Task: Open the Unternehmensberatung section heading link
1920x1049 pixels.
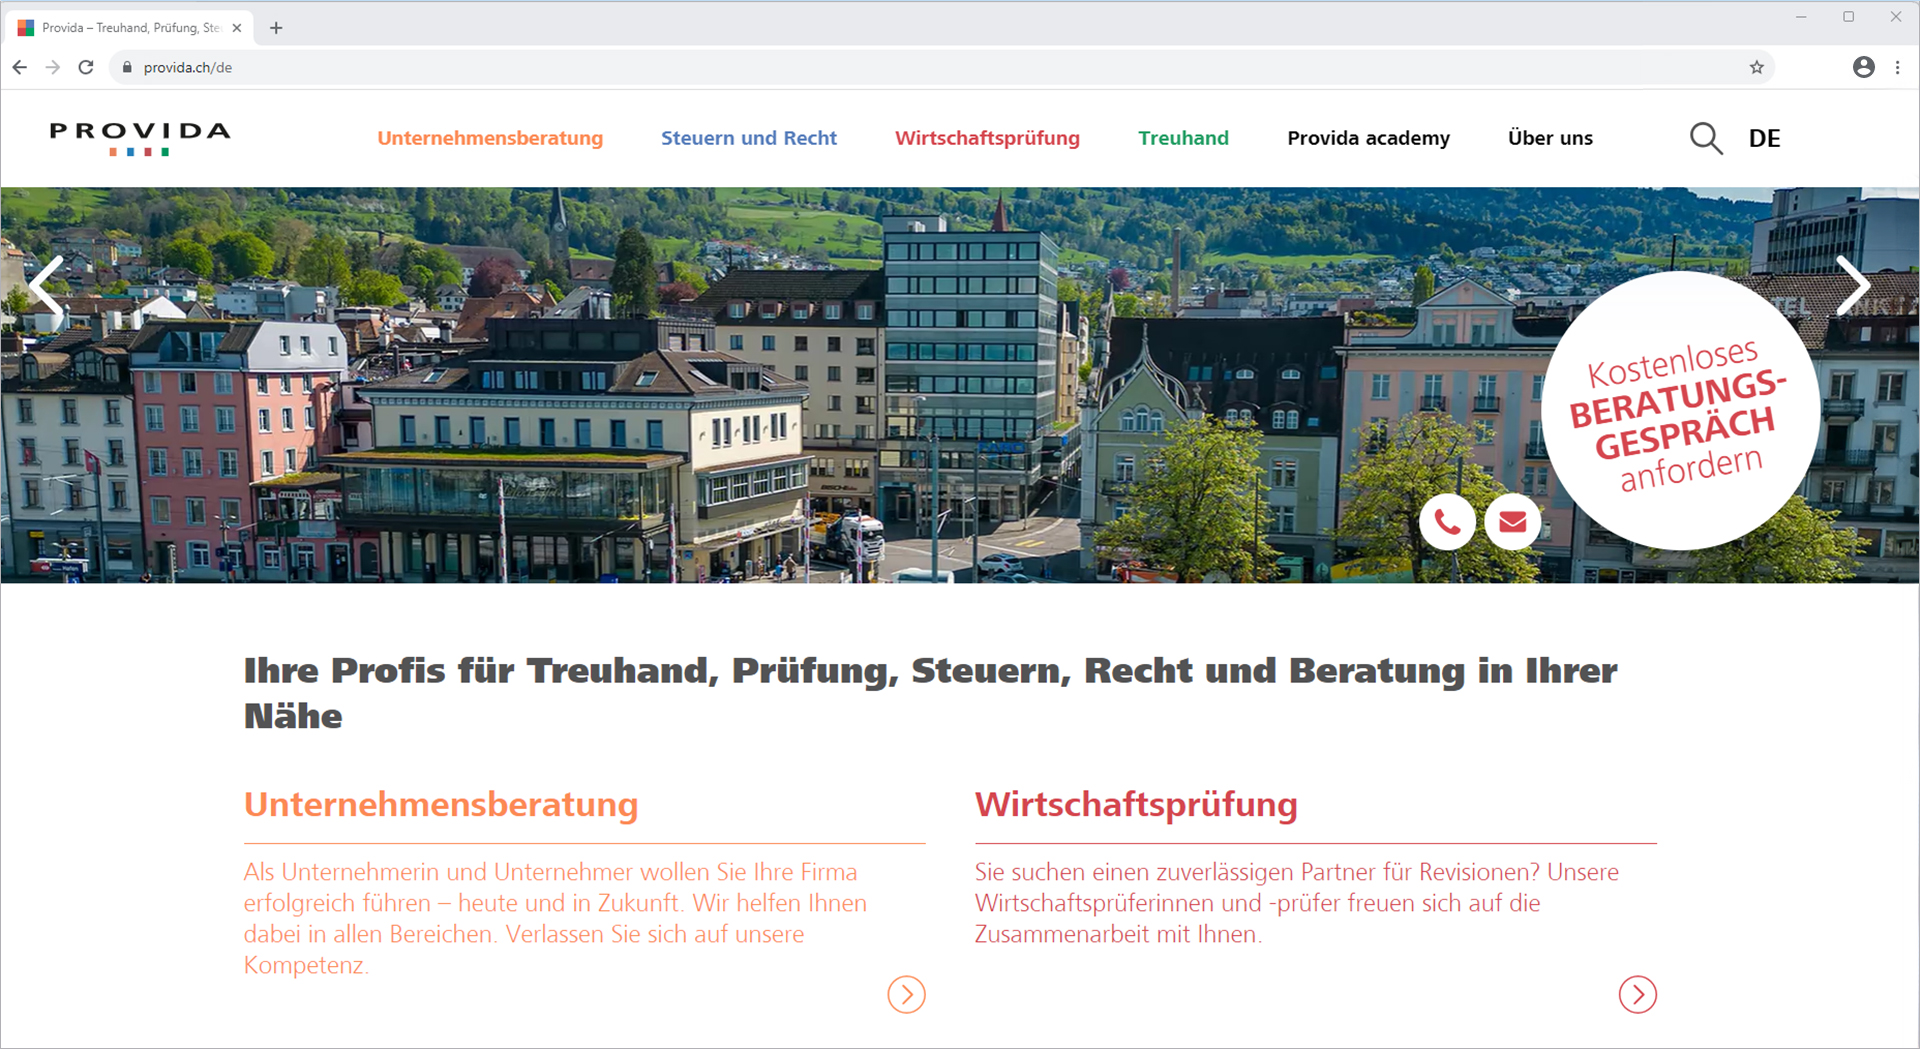Action: coord(441,804)
